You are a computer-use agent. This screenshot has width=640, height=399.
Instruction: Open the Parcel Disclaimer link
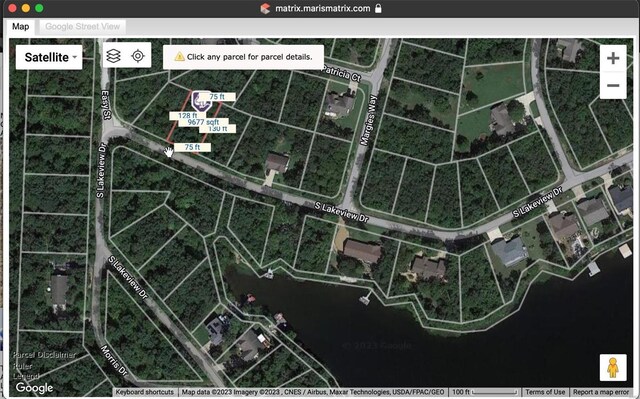tap(44, 355)
